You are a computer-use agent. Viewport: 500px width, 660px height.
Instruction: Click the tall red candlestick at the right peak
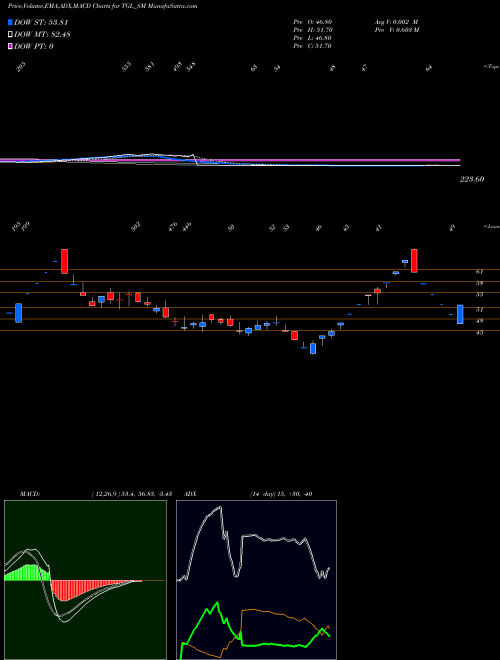click(414, 261)
